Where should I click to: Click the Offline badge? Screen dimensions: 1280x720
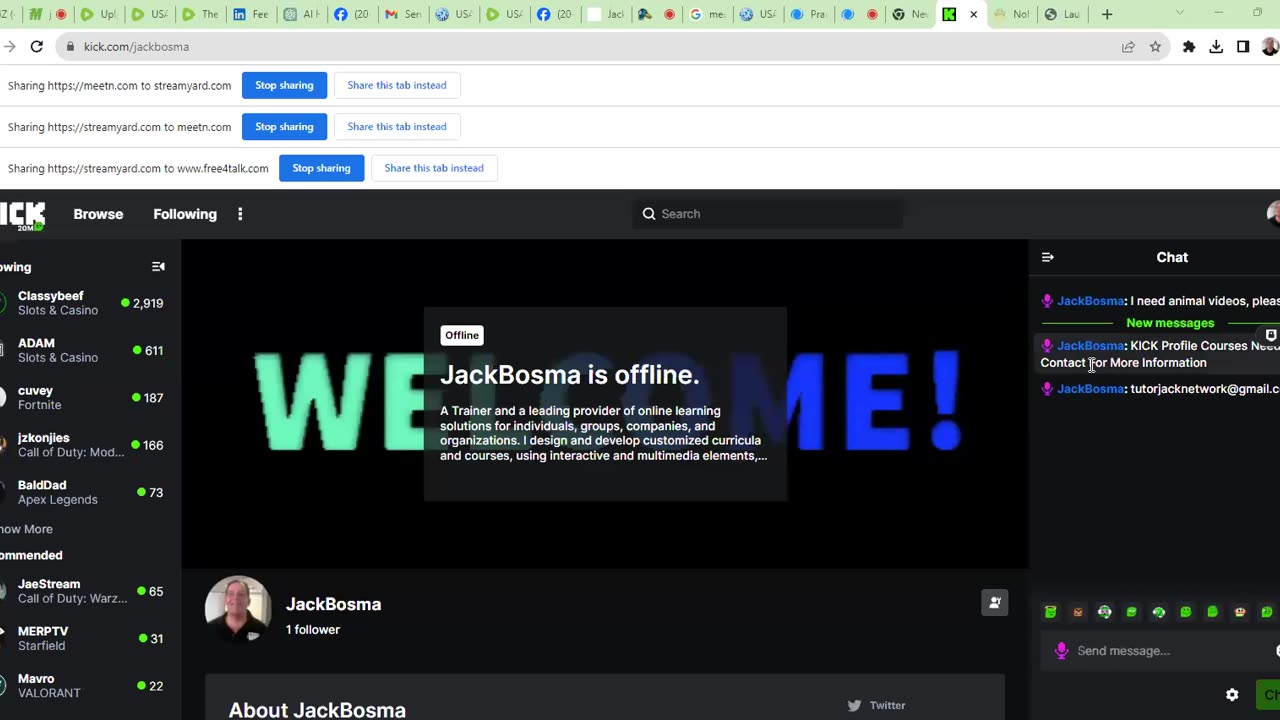click(x=462, y=335)
